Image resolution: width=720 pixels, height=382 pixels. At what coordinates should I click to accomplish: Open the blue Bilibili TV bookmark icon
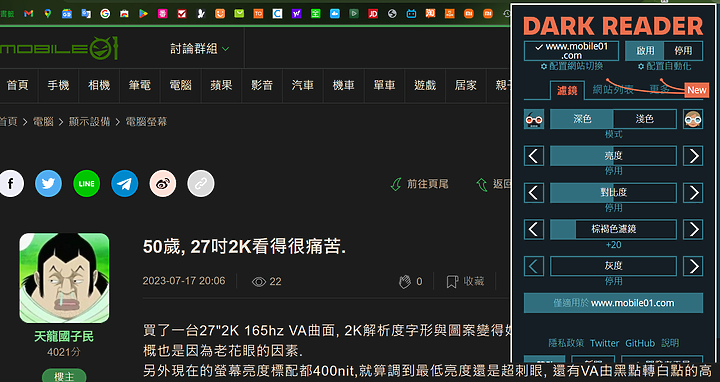pos(411,14)
